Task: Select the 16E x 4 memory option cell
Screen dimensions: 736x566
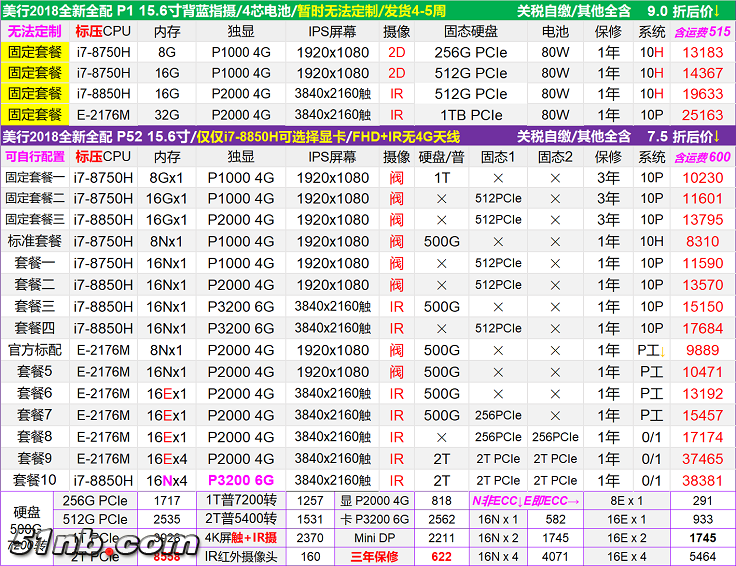Action: 627,556
